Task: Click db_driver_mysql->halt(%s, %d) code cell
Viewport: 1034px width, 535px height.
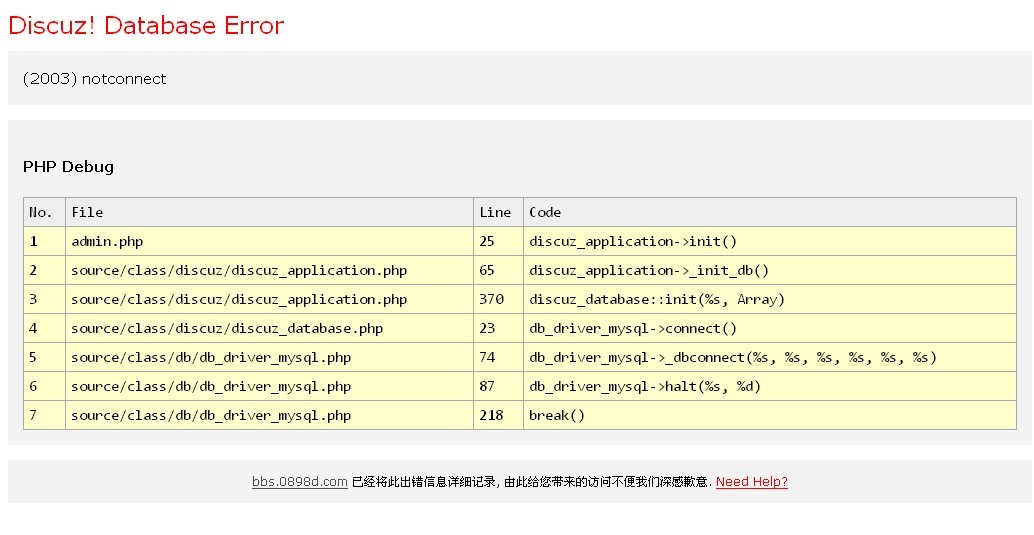Action: pos(770,387)
